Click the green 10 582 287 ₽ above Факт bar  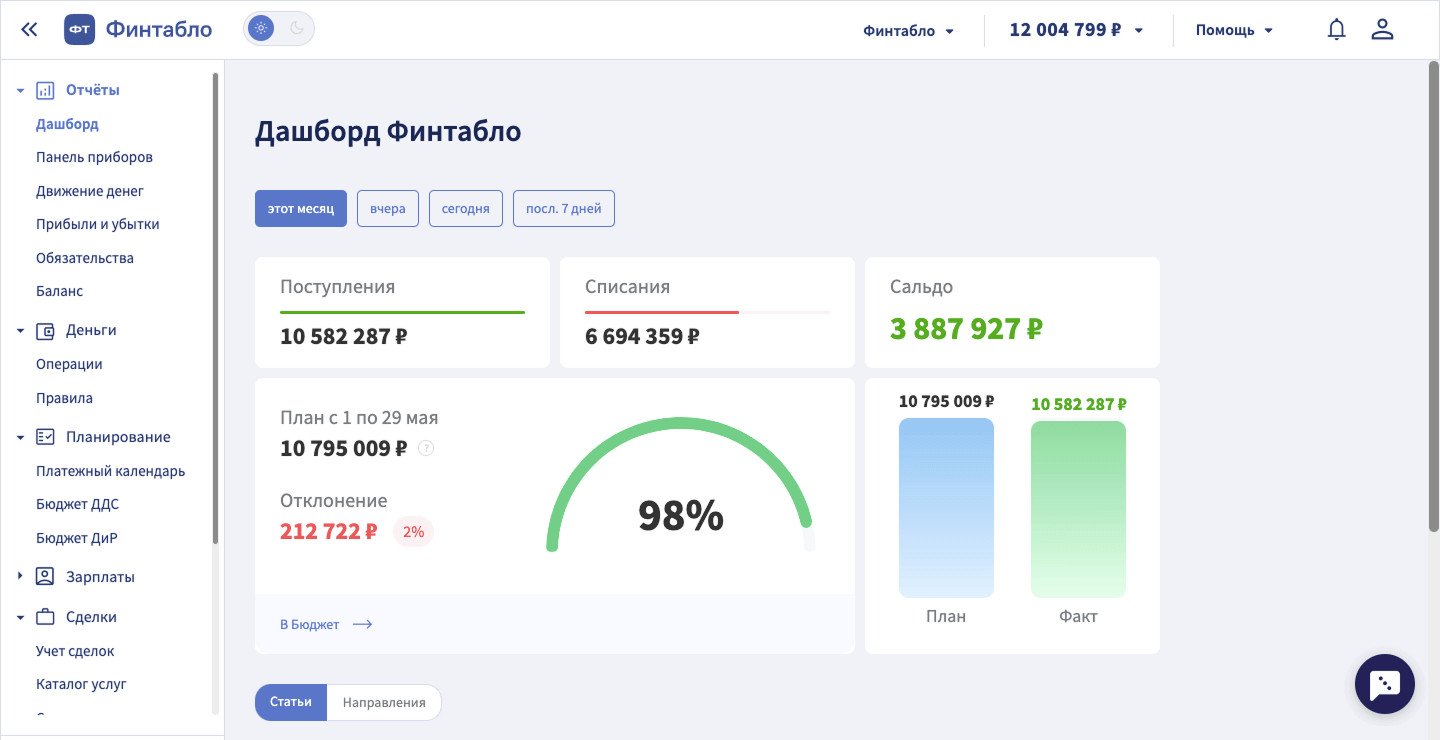click(1079, 405)
